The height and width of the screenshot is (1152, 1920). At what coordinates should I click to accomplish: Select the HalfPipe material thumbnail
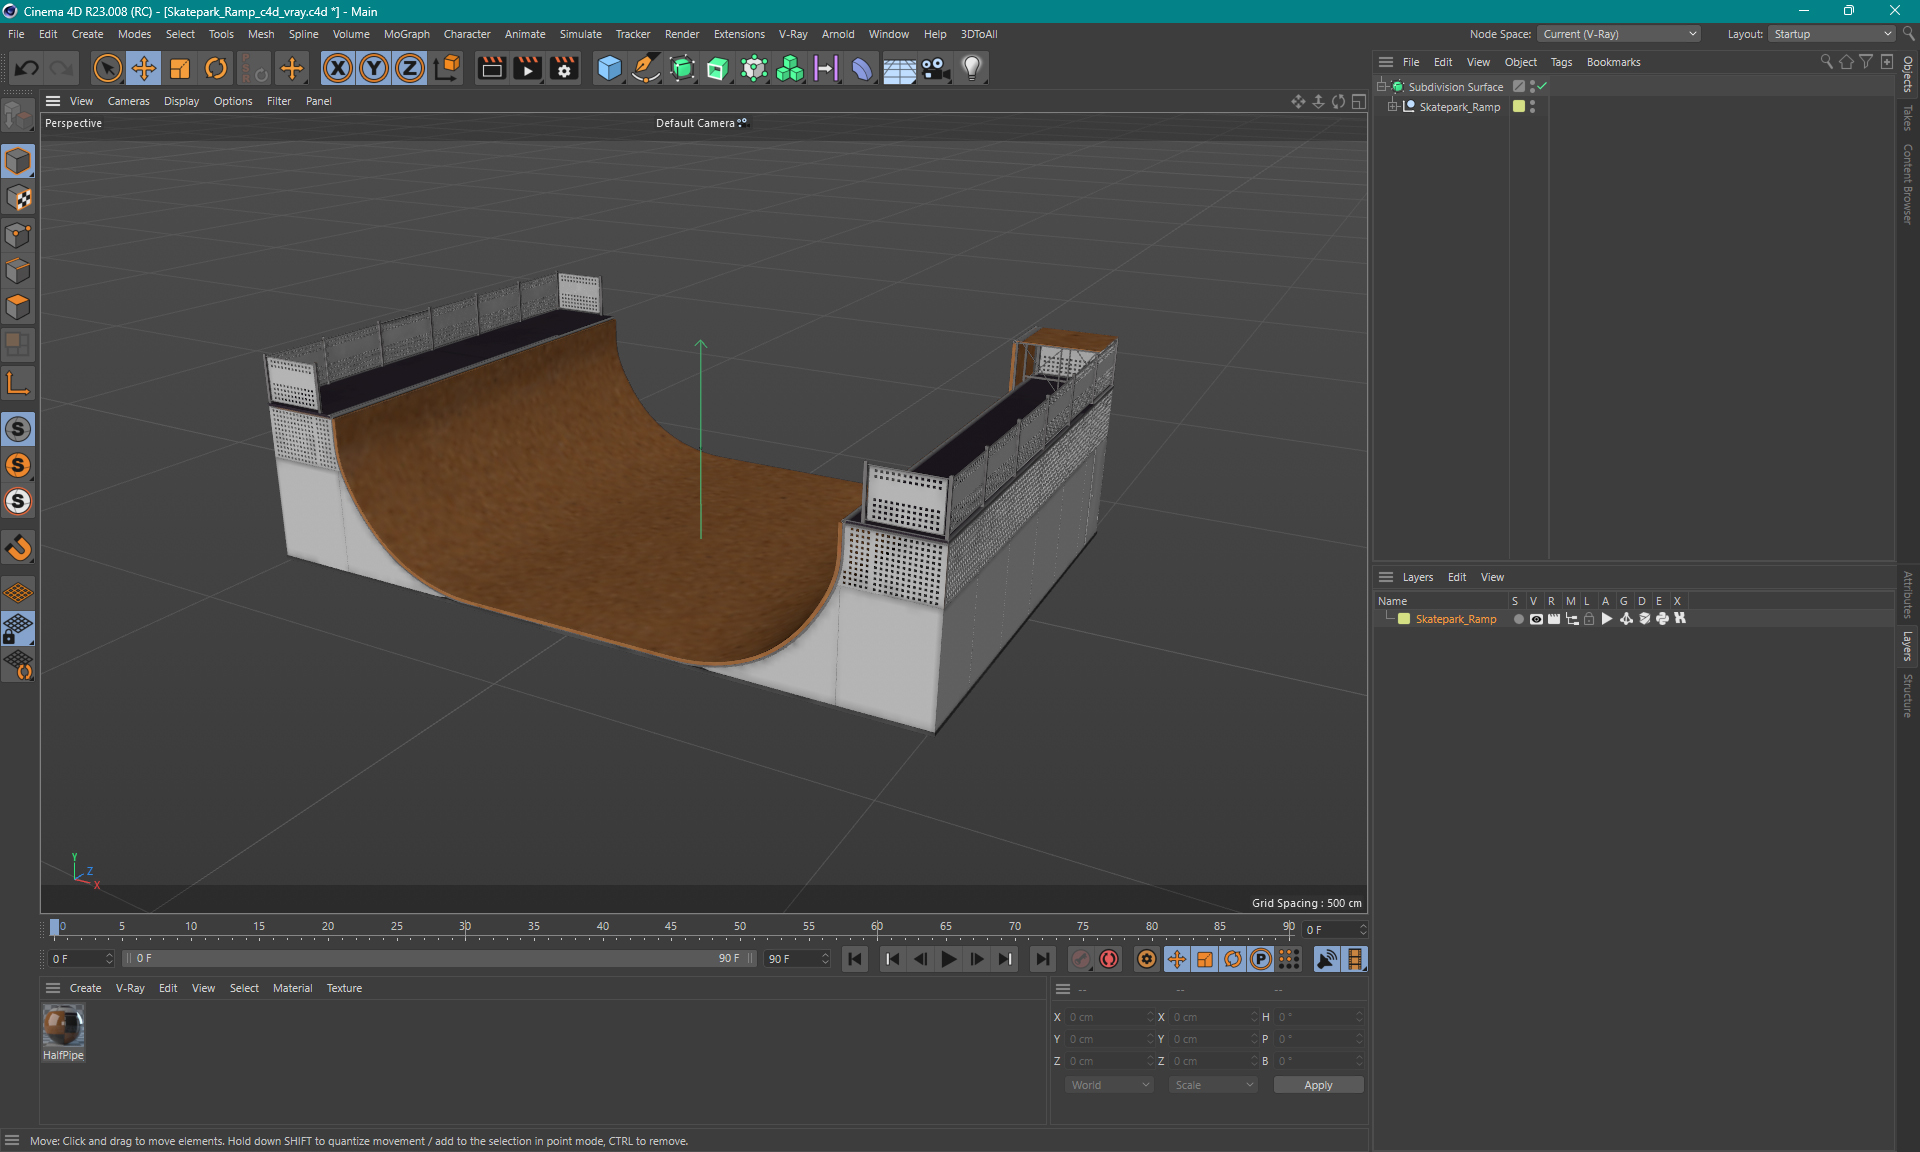(x=63, y=1026)
